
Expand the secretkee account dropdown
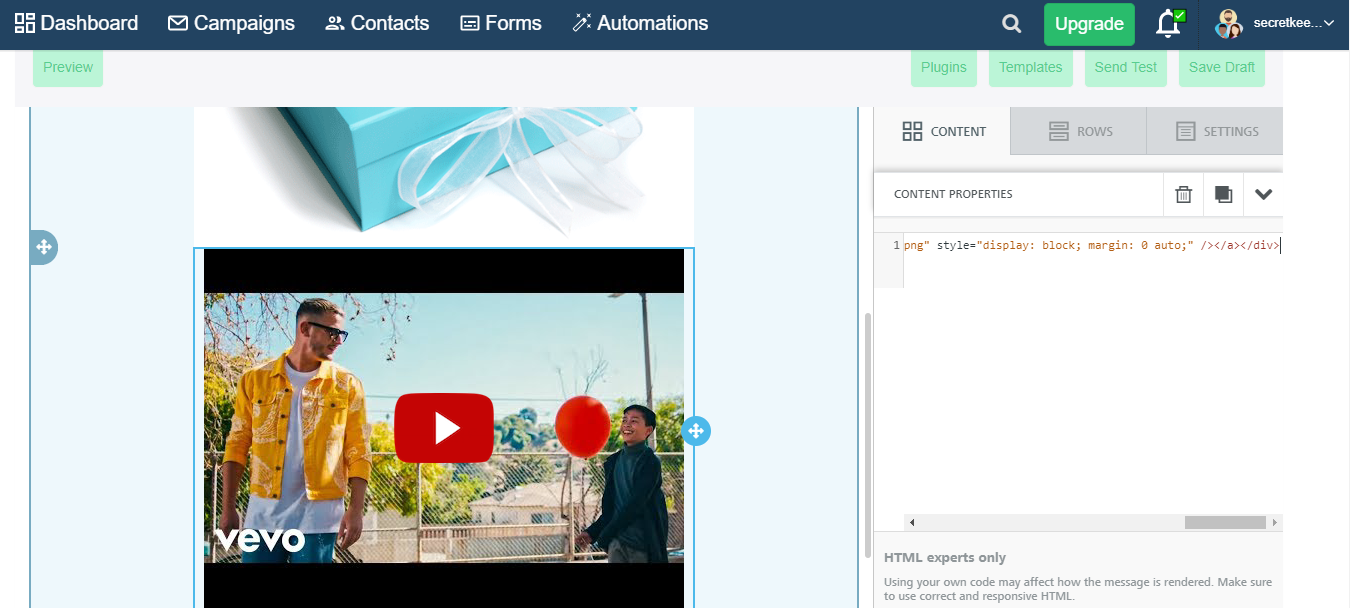(x=1293, y=23)
